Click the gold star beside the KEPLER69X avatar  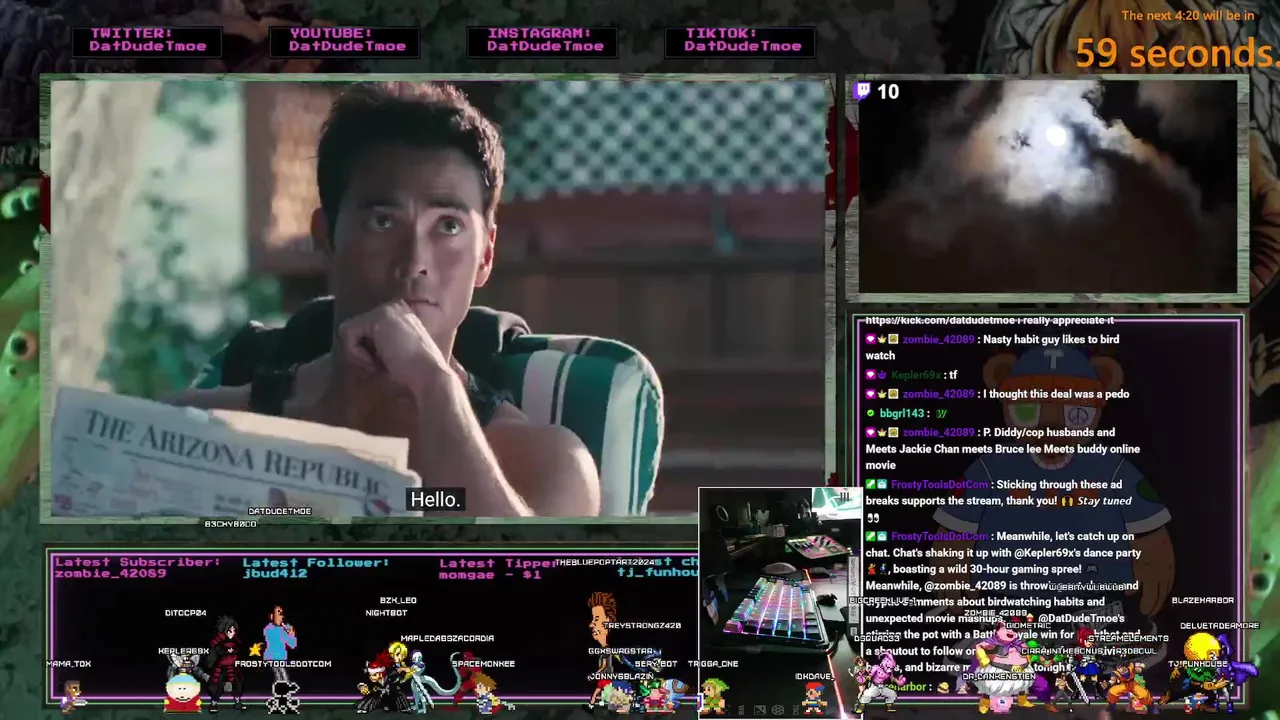[256, 650]
